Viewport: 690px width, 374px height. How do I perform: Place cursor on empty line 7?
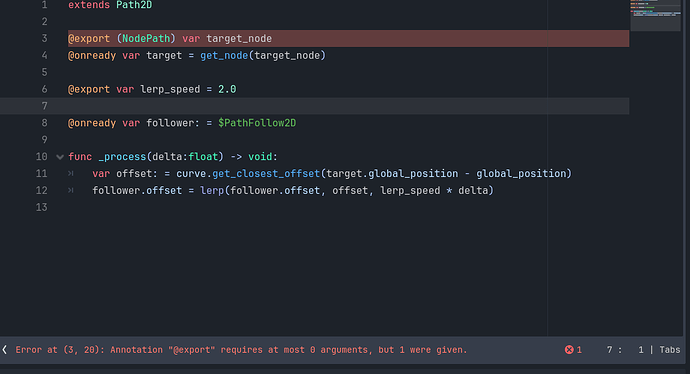pyautogui.click(x=315, y=106)
